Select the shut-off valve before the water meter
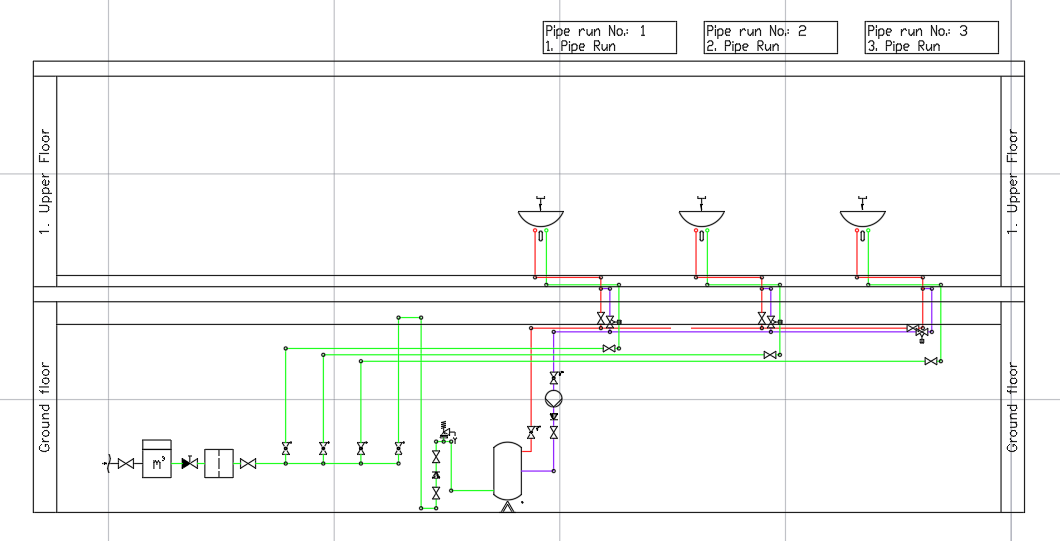The image size is (1060, 541). 126,463
